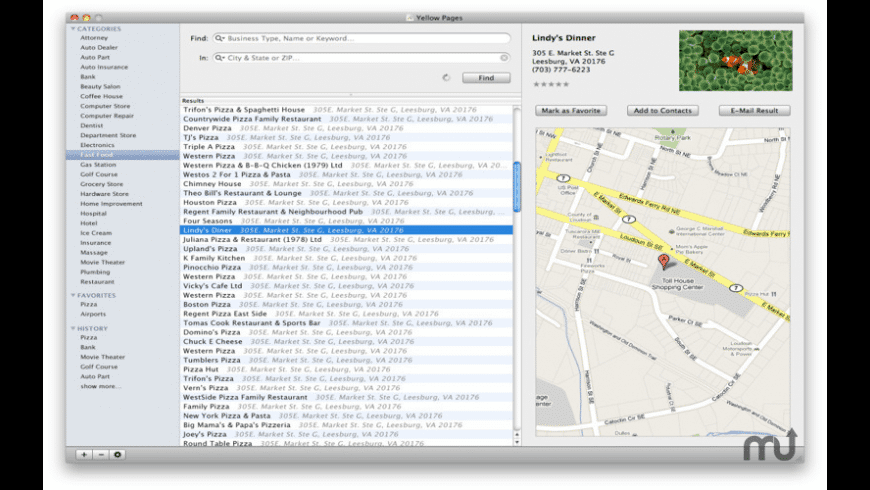The height and width of the screenshot is (490, 870).
Task: Click 'show more...' in the History list
Action: [101, 386]
